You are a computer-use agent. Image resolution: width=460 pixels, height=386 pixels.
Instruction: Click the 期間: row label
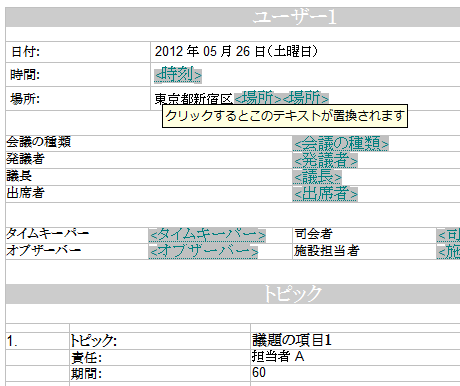tap(86, 374)
